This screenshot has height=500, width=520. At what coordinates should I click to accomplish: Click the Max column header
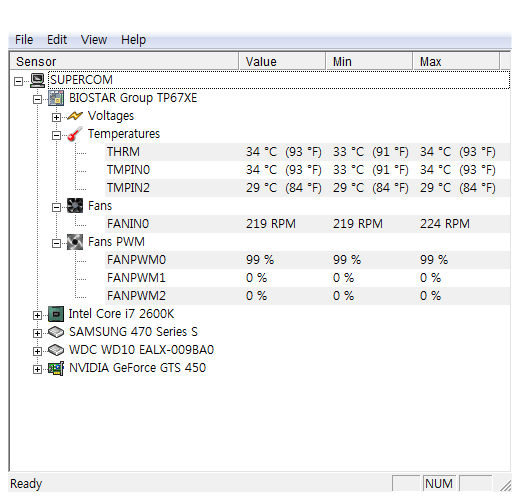click(x=456, y=61)
